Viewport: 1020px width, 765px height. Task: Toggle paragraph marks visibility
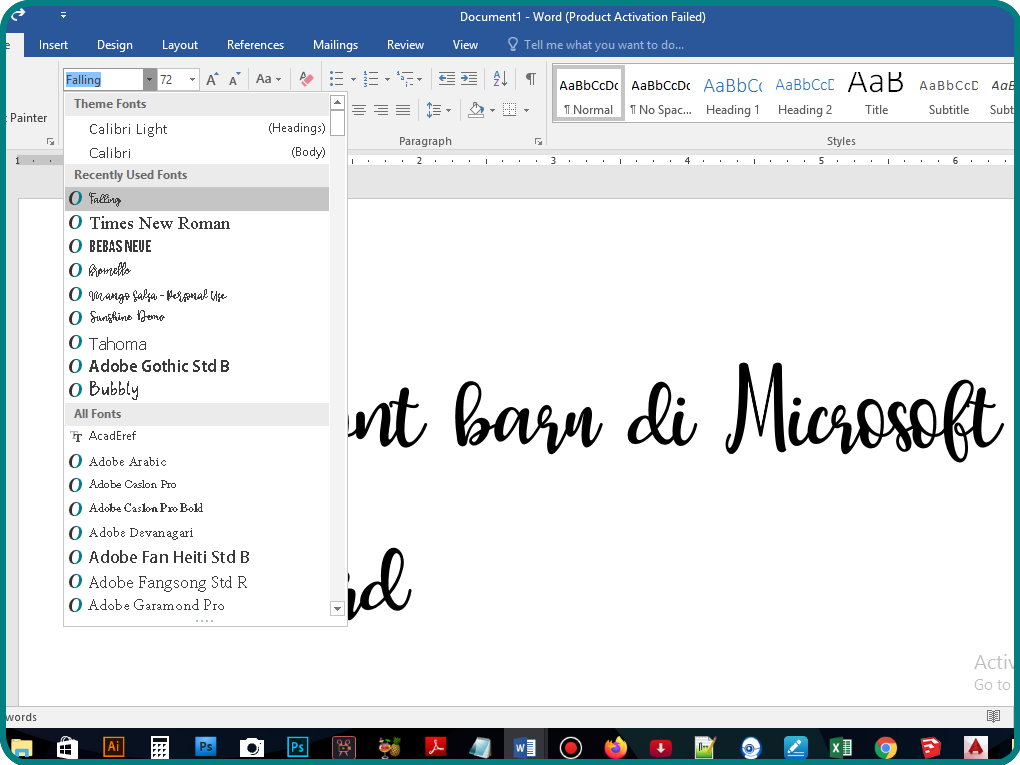click(531, 79)
